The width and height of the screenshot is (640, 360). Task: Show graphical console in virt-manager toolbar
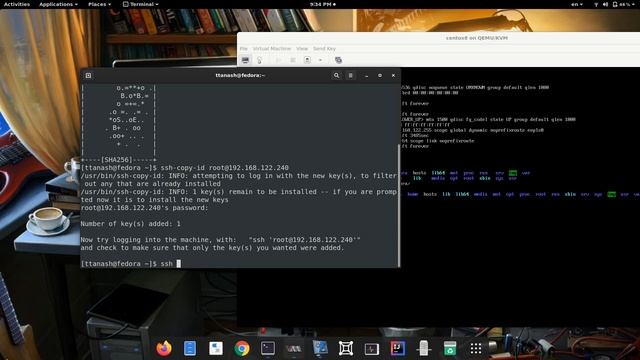point(245,60)
